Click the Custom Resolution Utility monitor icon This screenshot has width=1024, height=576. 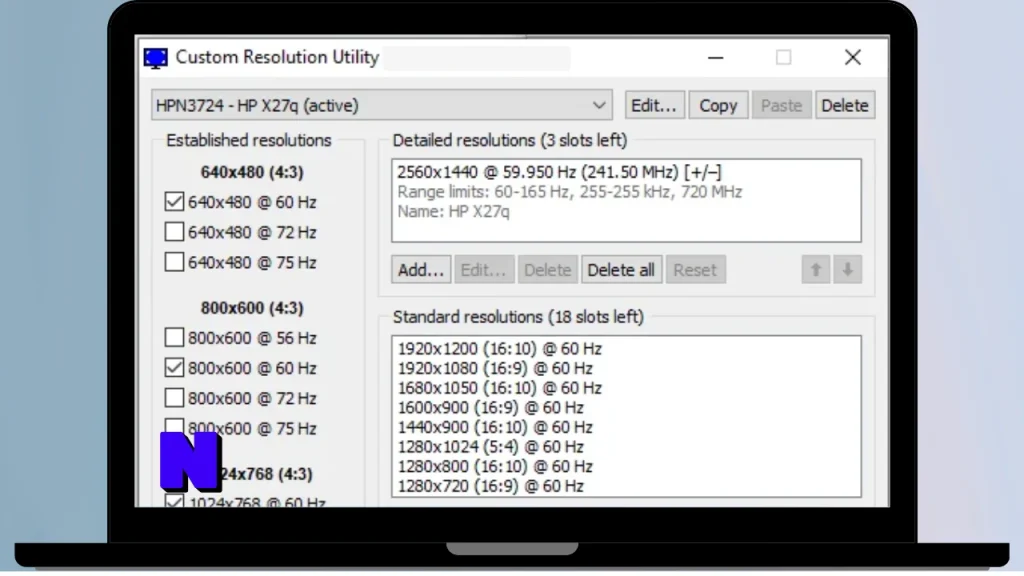point(155,58)
